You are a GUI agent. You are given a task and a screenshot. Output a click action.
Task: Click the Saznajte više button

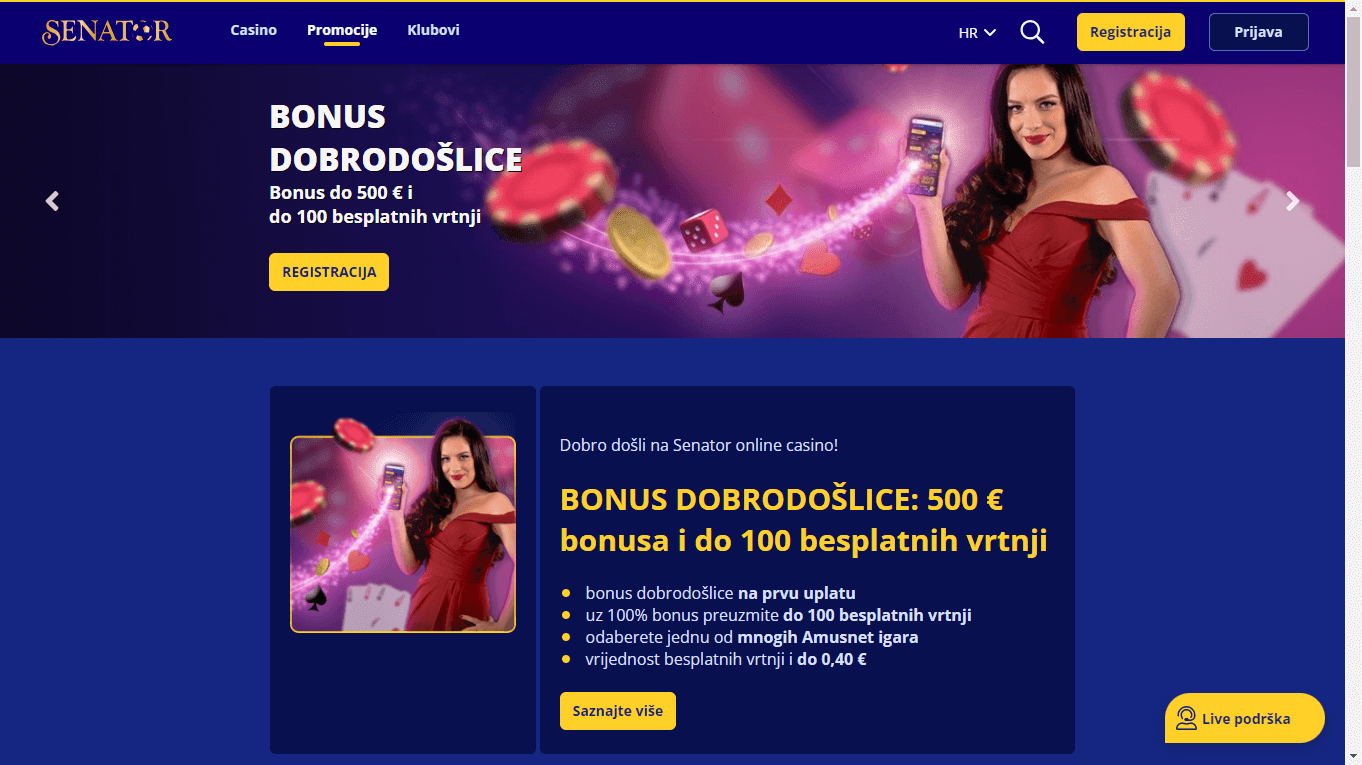click(618, 711)
